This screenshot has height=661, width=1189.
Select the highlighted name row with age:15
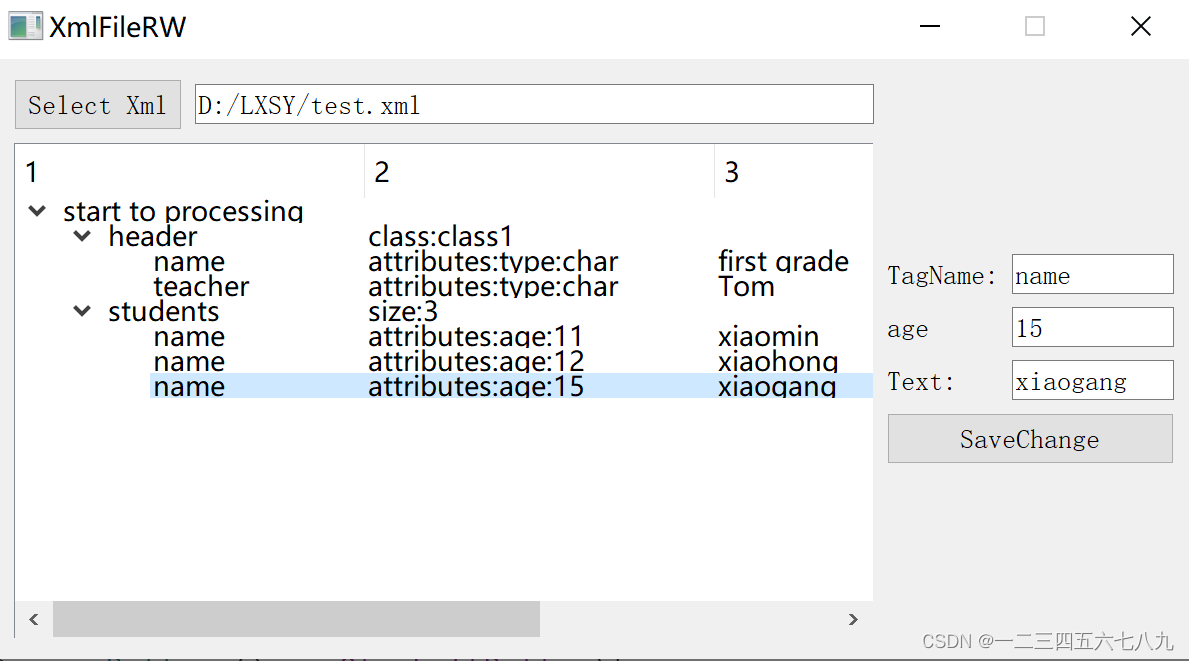[x=512, y=386]
